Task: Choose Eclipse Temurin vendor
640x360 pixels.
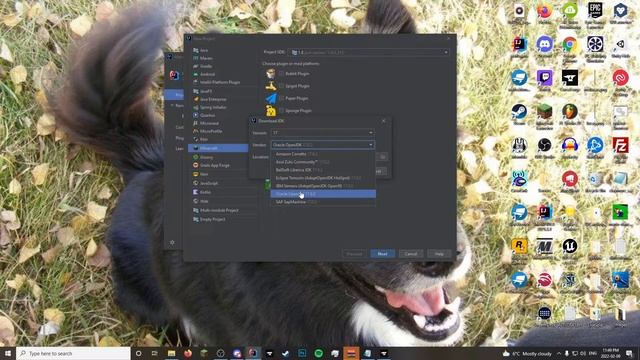Action: (323, 178)
